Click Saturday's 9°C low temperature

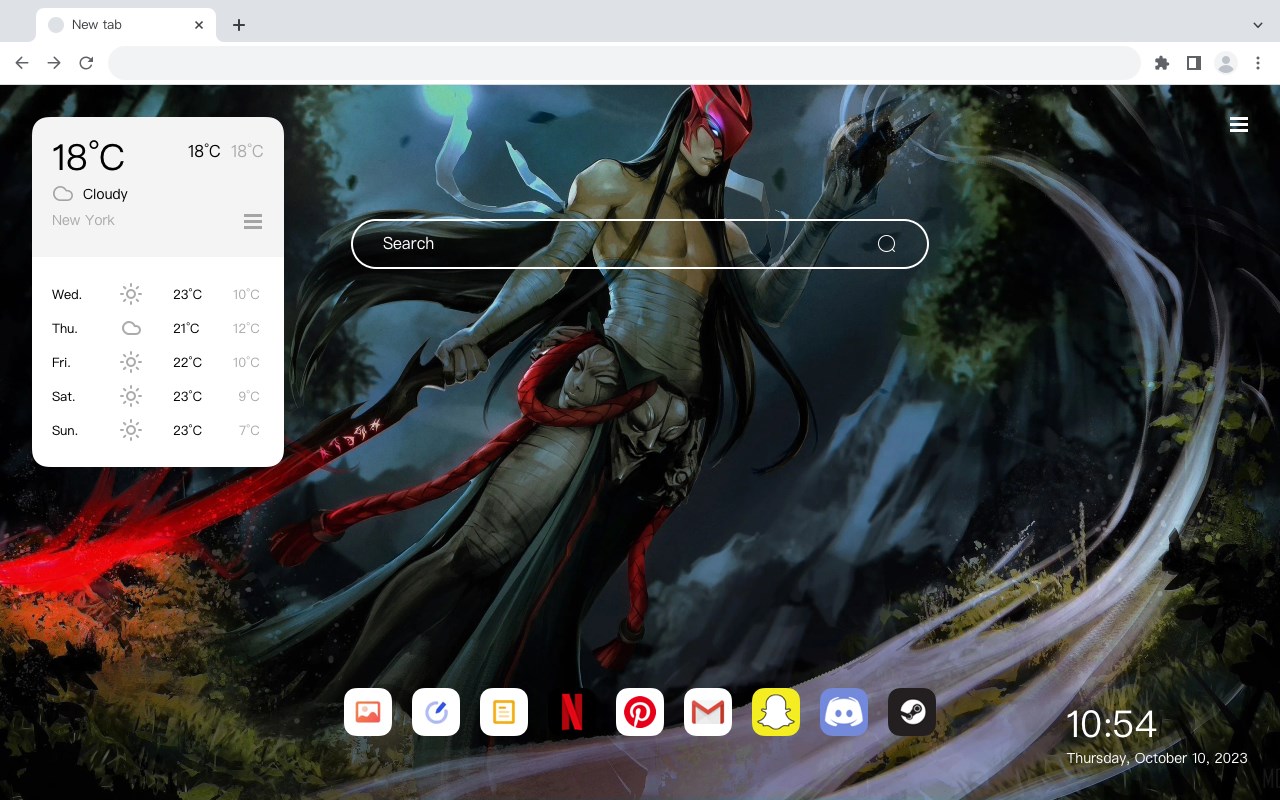[249, 397]
